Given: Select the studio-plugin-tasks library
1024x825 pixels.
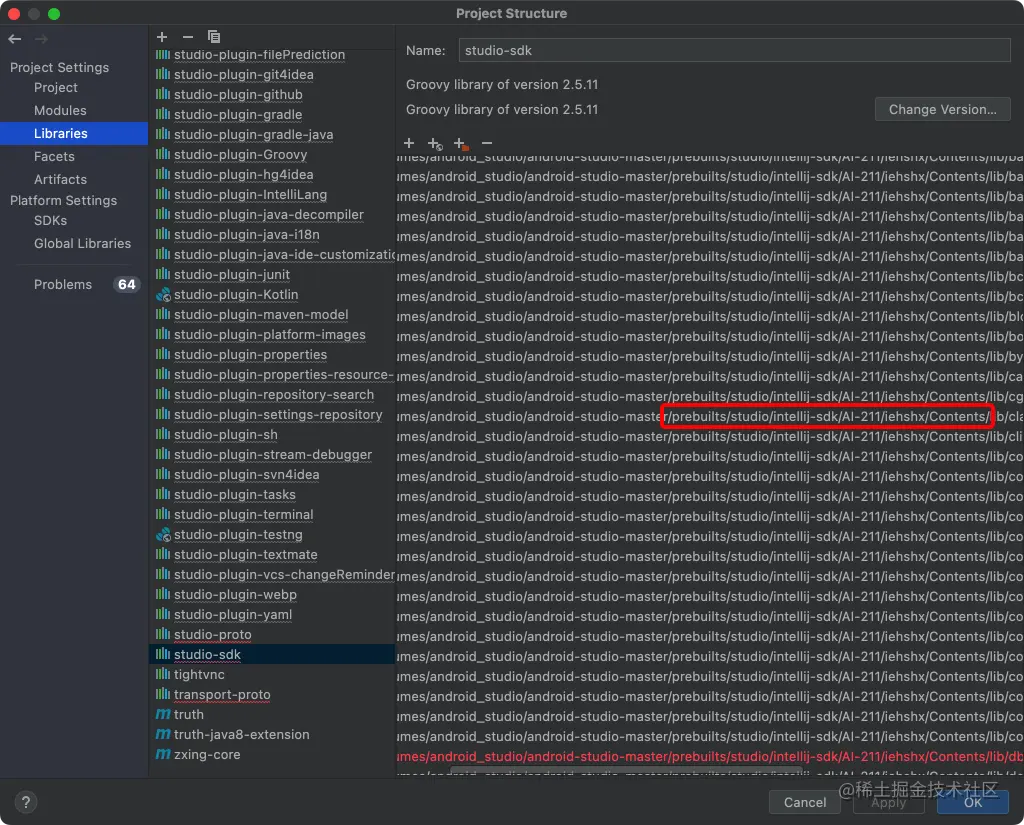Looking at the screenshot, I should tap(234, 494).
